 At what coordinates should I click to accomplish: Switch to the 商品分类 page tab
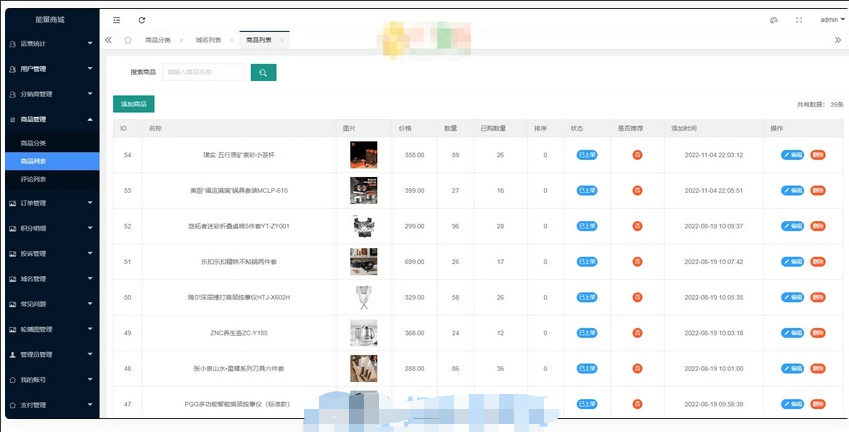158,41
